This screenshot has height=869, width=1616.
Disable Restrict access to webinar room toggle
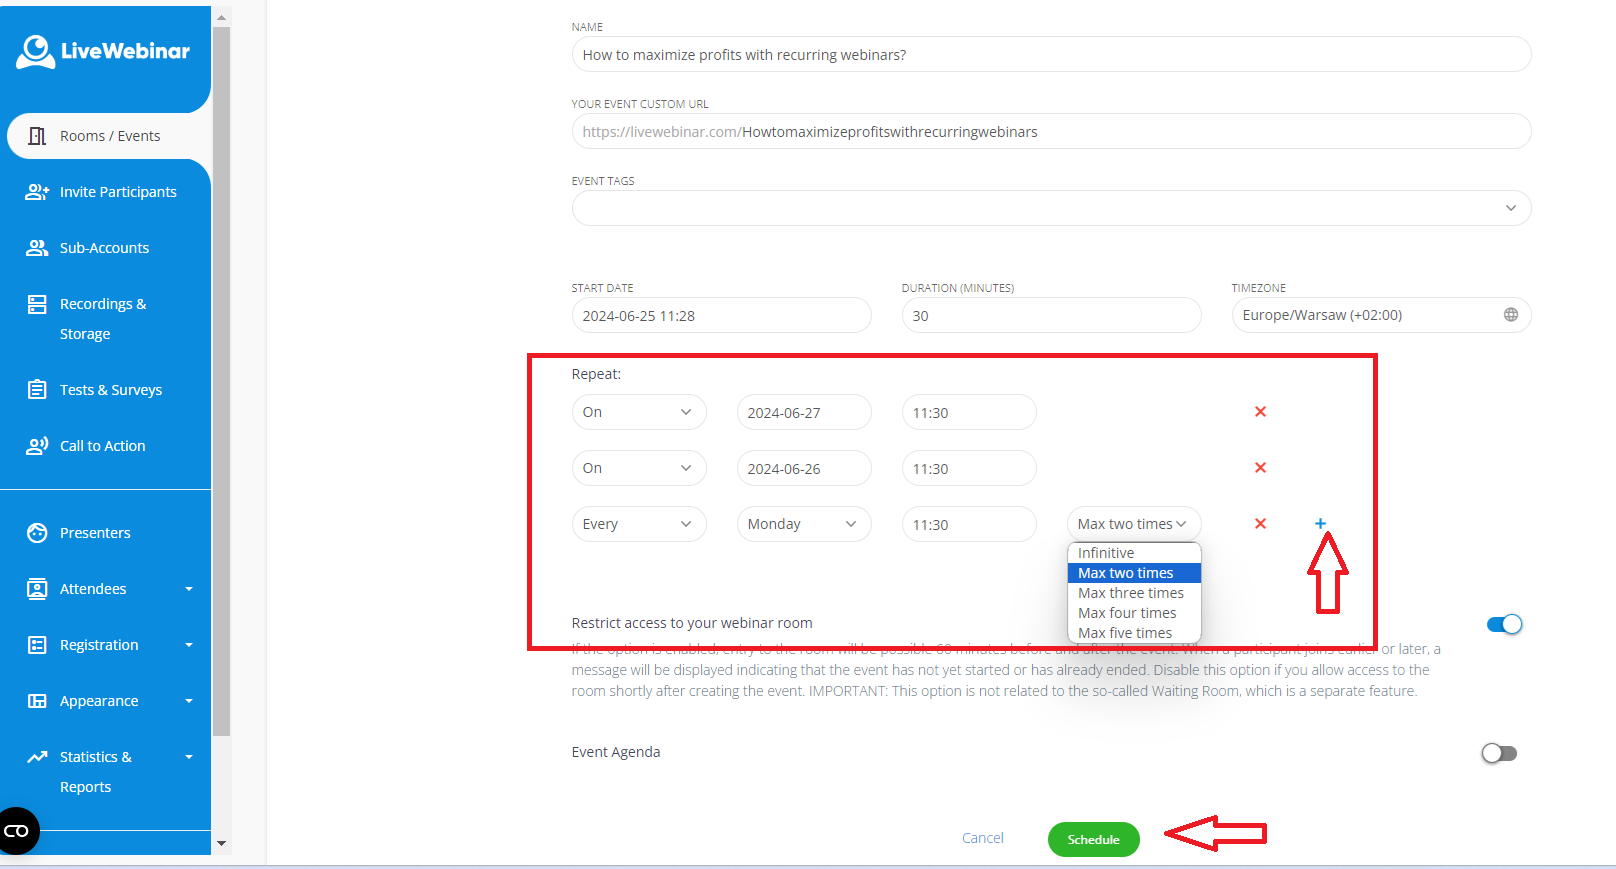1503,624
